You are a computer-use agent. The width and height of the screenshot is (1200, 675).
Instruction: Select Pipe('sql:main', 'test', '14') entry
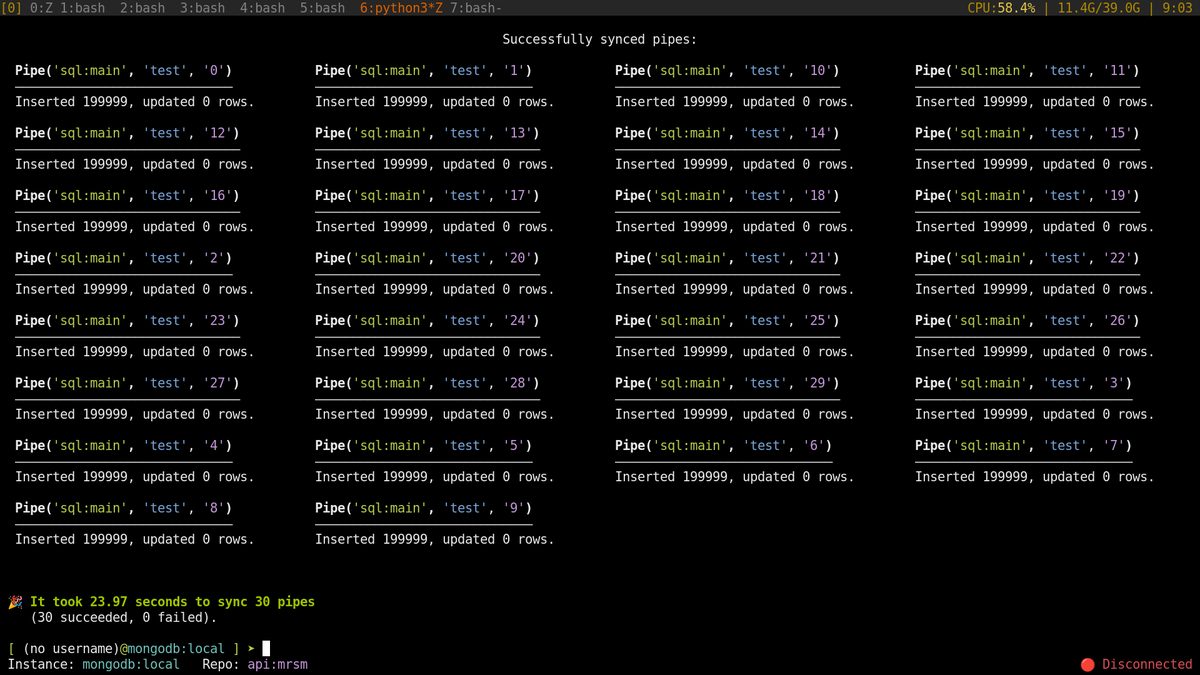click(727, 133)
